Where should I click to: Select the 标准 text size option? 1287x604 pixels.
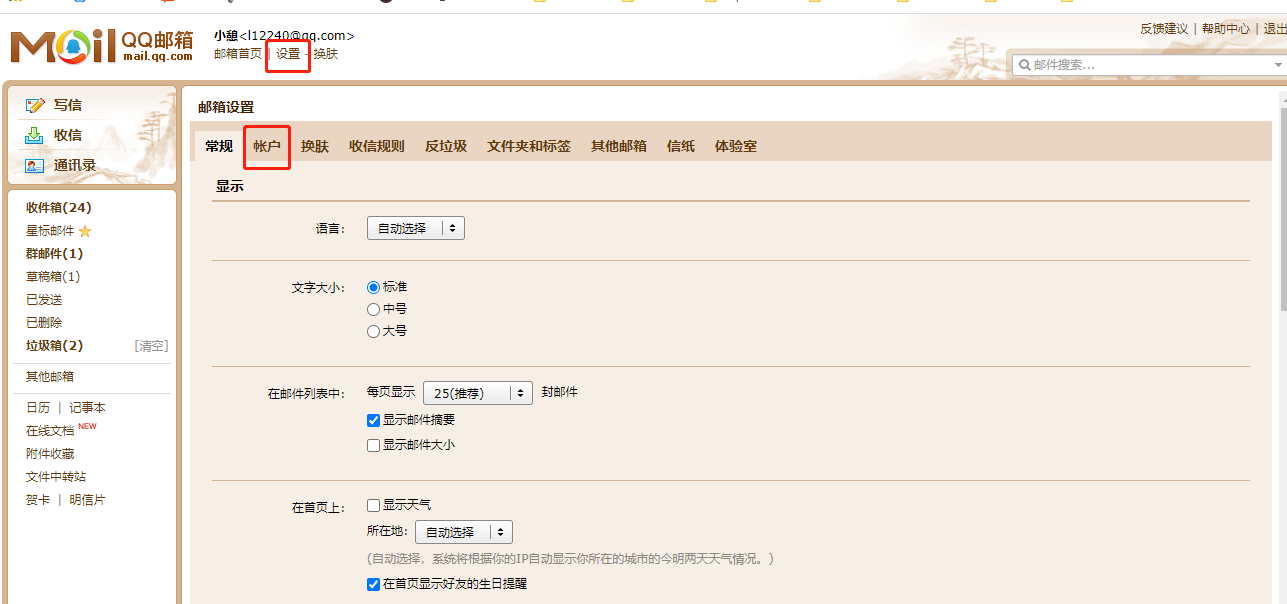click(374, 287)
